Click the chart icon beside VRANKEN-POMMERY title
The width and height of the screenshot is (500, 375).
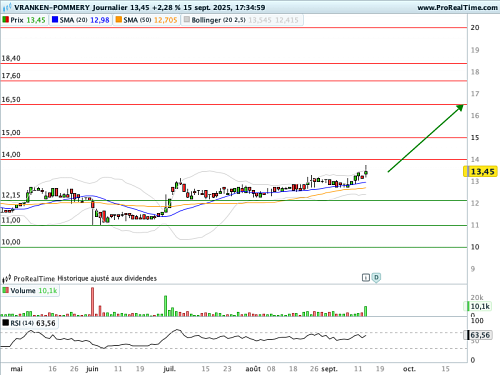(x=7, y=7)
